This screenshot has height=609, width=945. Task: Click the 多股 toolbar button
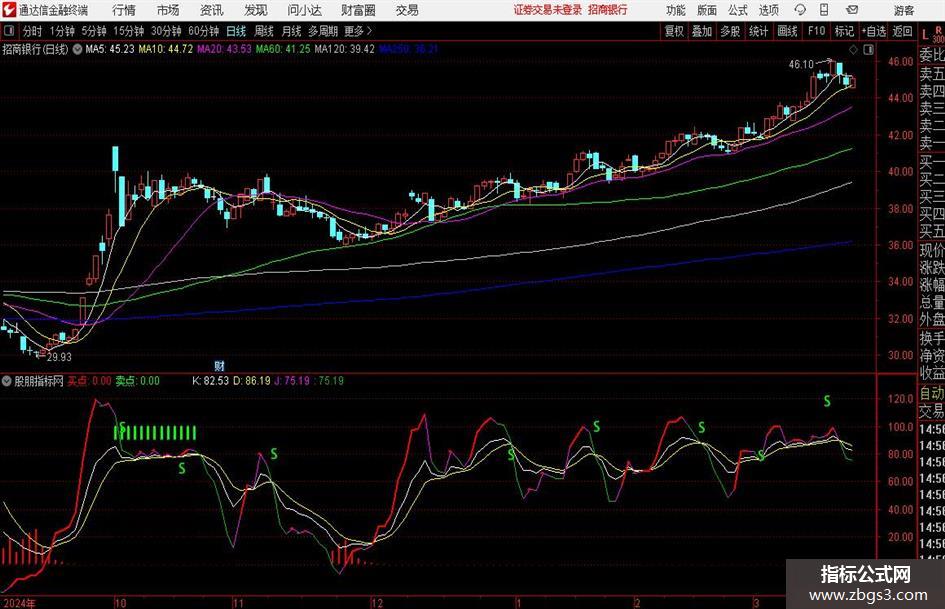click(730, 31)
